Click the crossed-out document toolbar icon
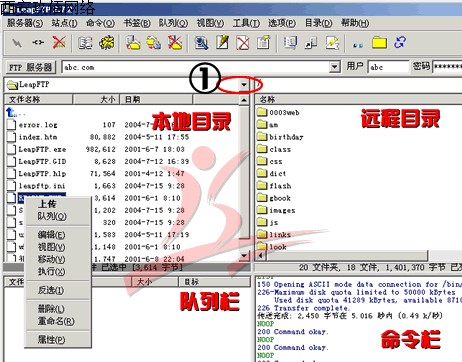This screenshot has width=462, height=362. (x=243, y=43)
